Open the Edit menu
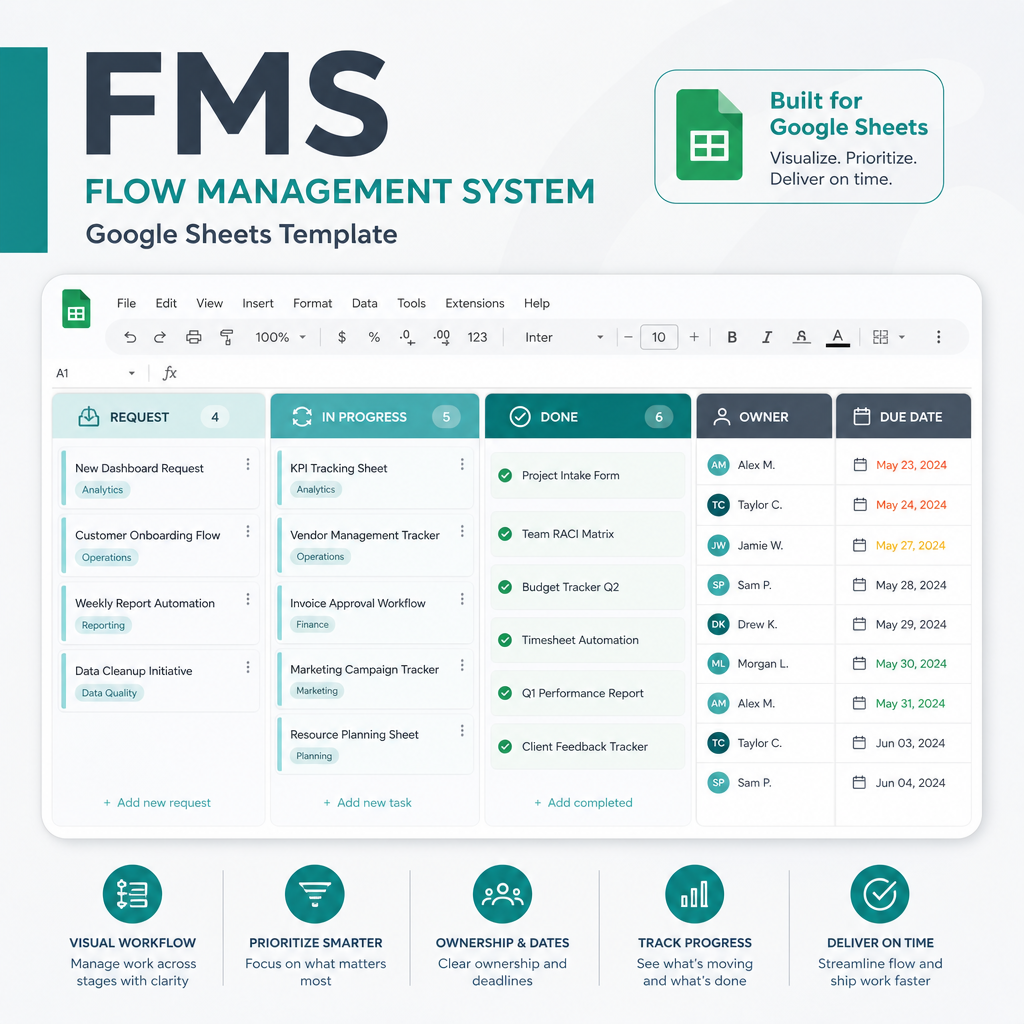 pos(166,303)
